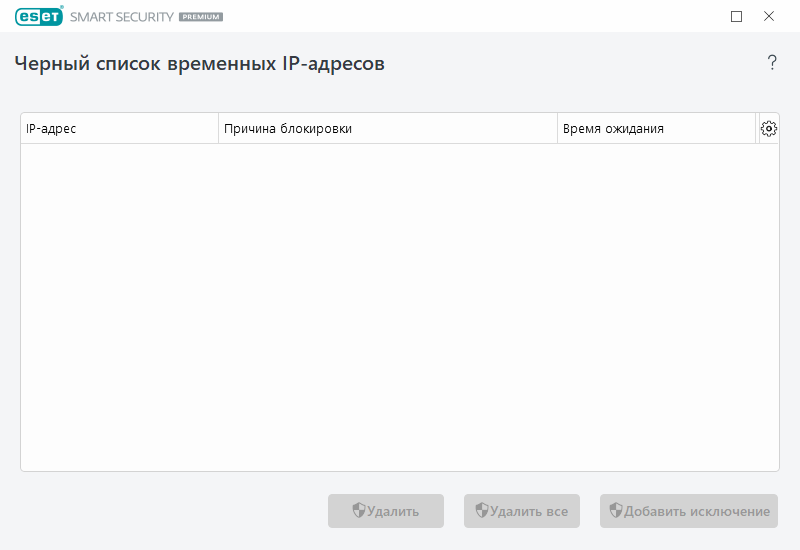Click the heading "Черный список временных IP-адресов"
This screenshot has height=550, width=800.
click(x=199, y=64)
